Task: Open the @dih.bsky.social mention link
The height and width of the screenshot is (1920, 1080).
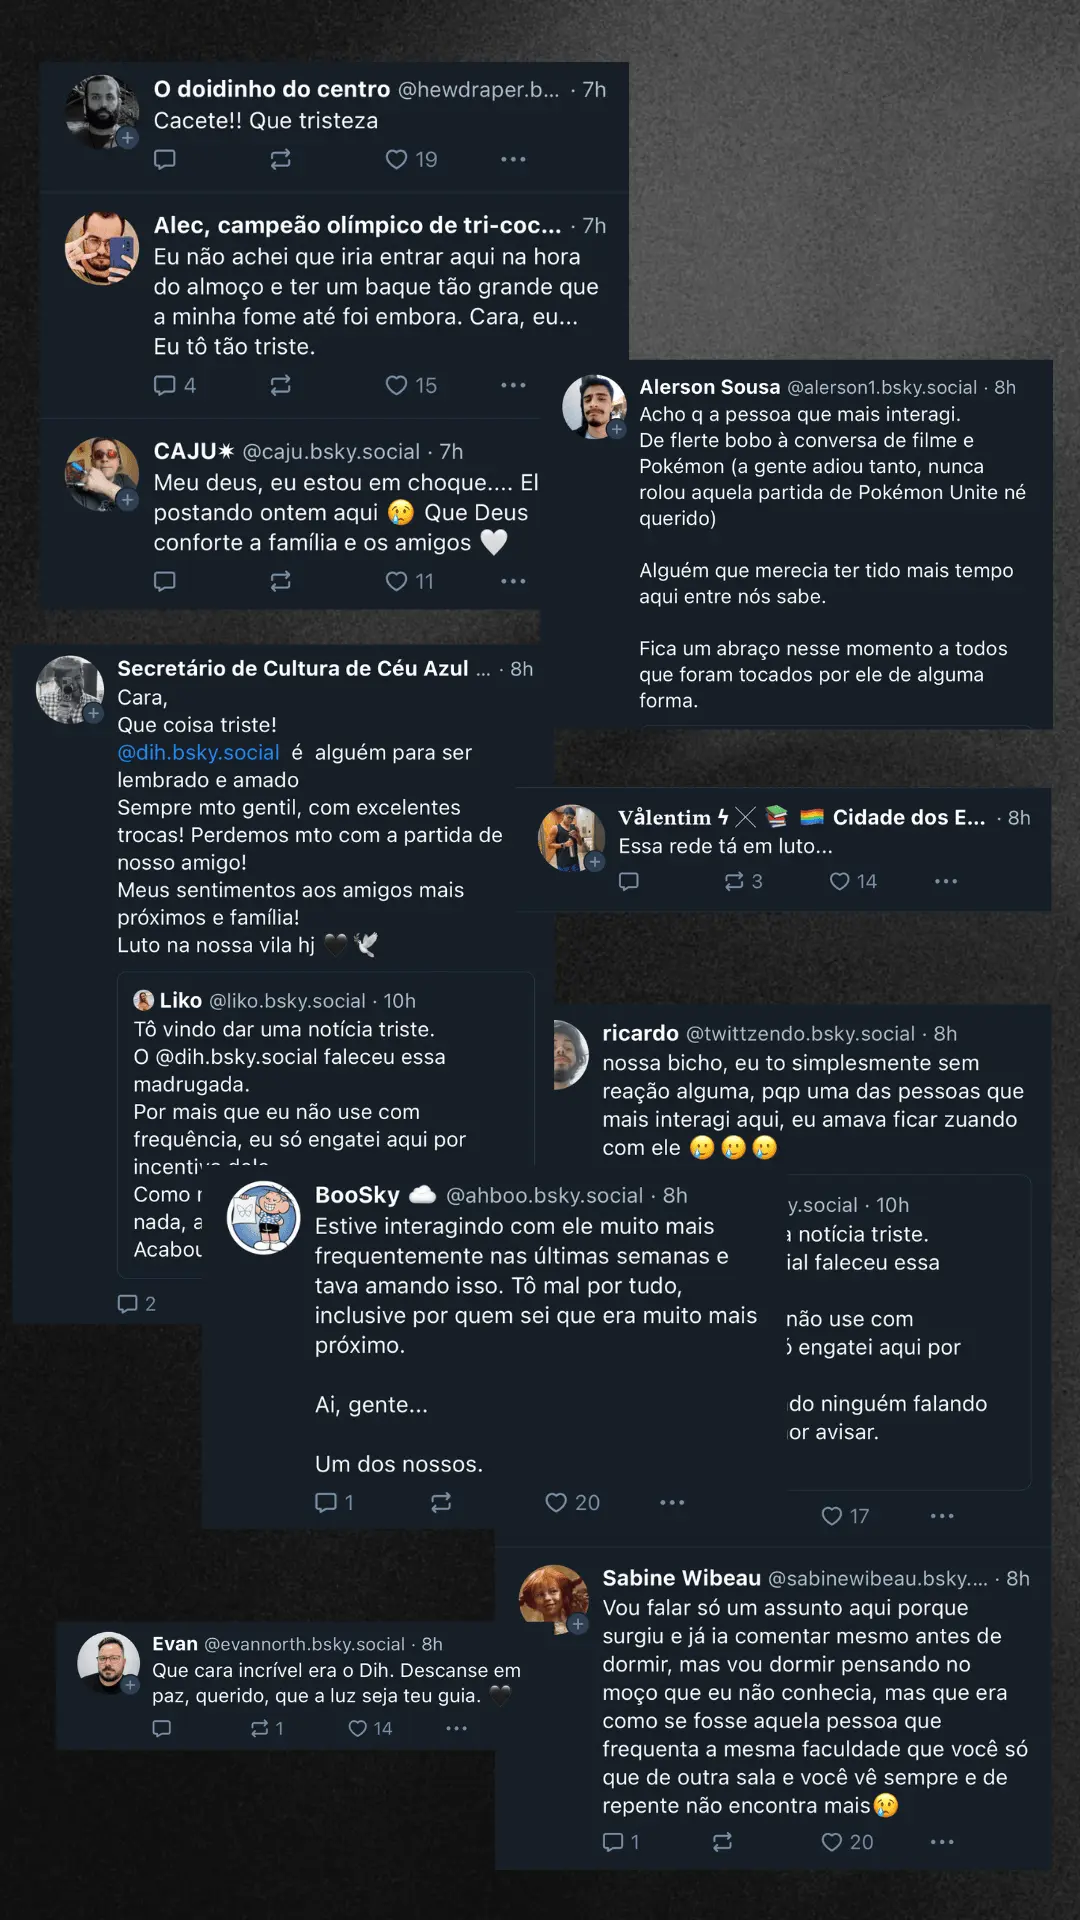Action: click(198, 752)
